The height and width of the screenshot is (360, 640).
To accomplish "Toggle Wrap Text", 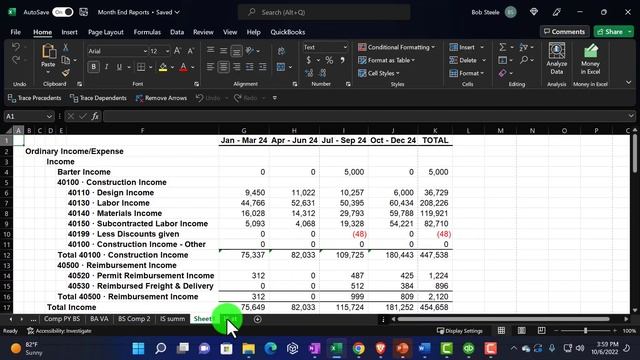I will [281, 51].
